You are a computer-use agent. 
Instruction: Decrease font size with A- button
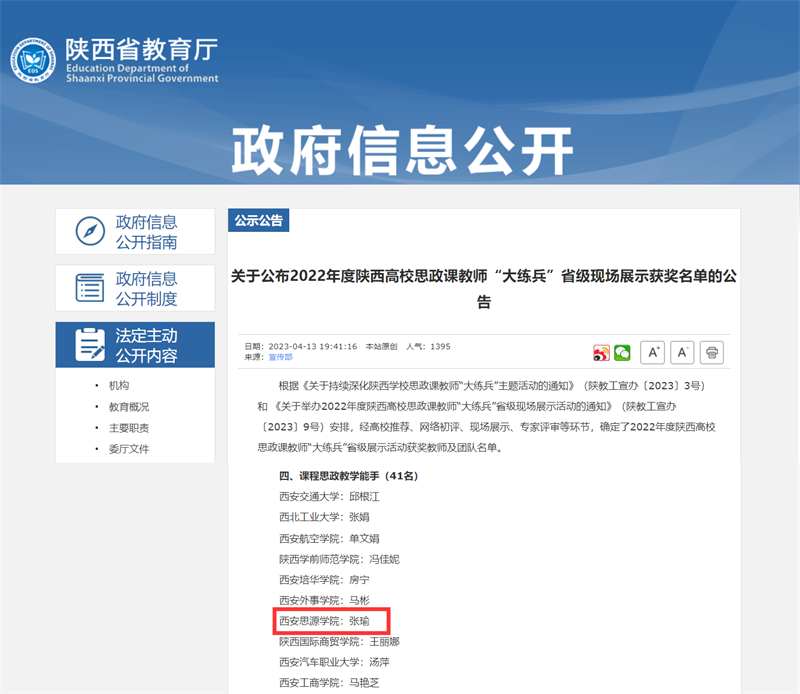click(682, 353)
